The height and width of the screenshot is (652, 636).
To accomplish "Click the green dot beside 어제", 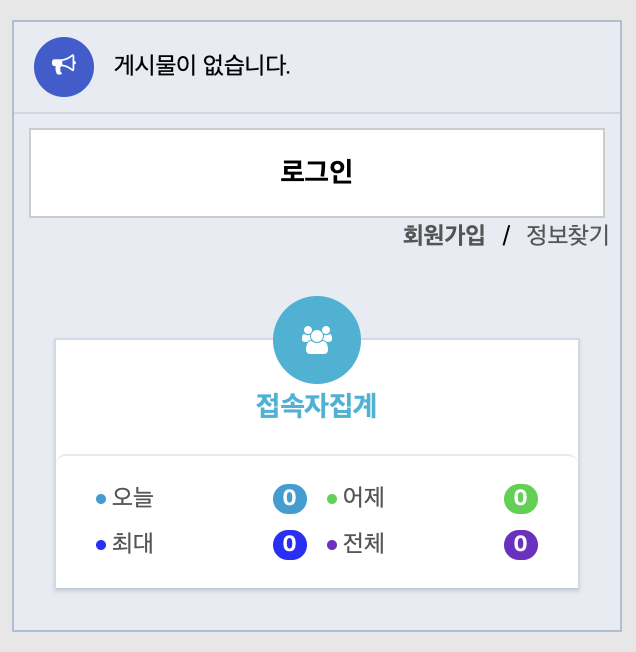I will (x=332, y=498).
